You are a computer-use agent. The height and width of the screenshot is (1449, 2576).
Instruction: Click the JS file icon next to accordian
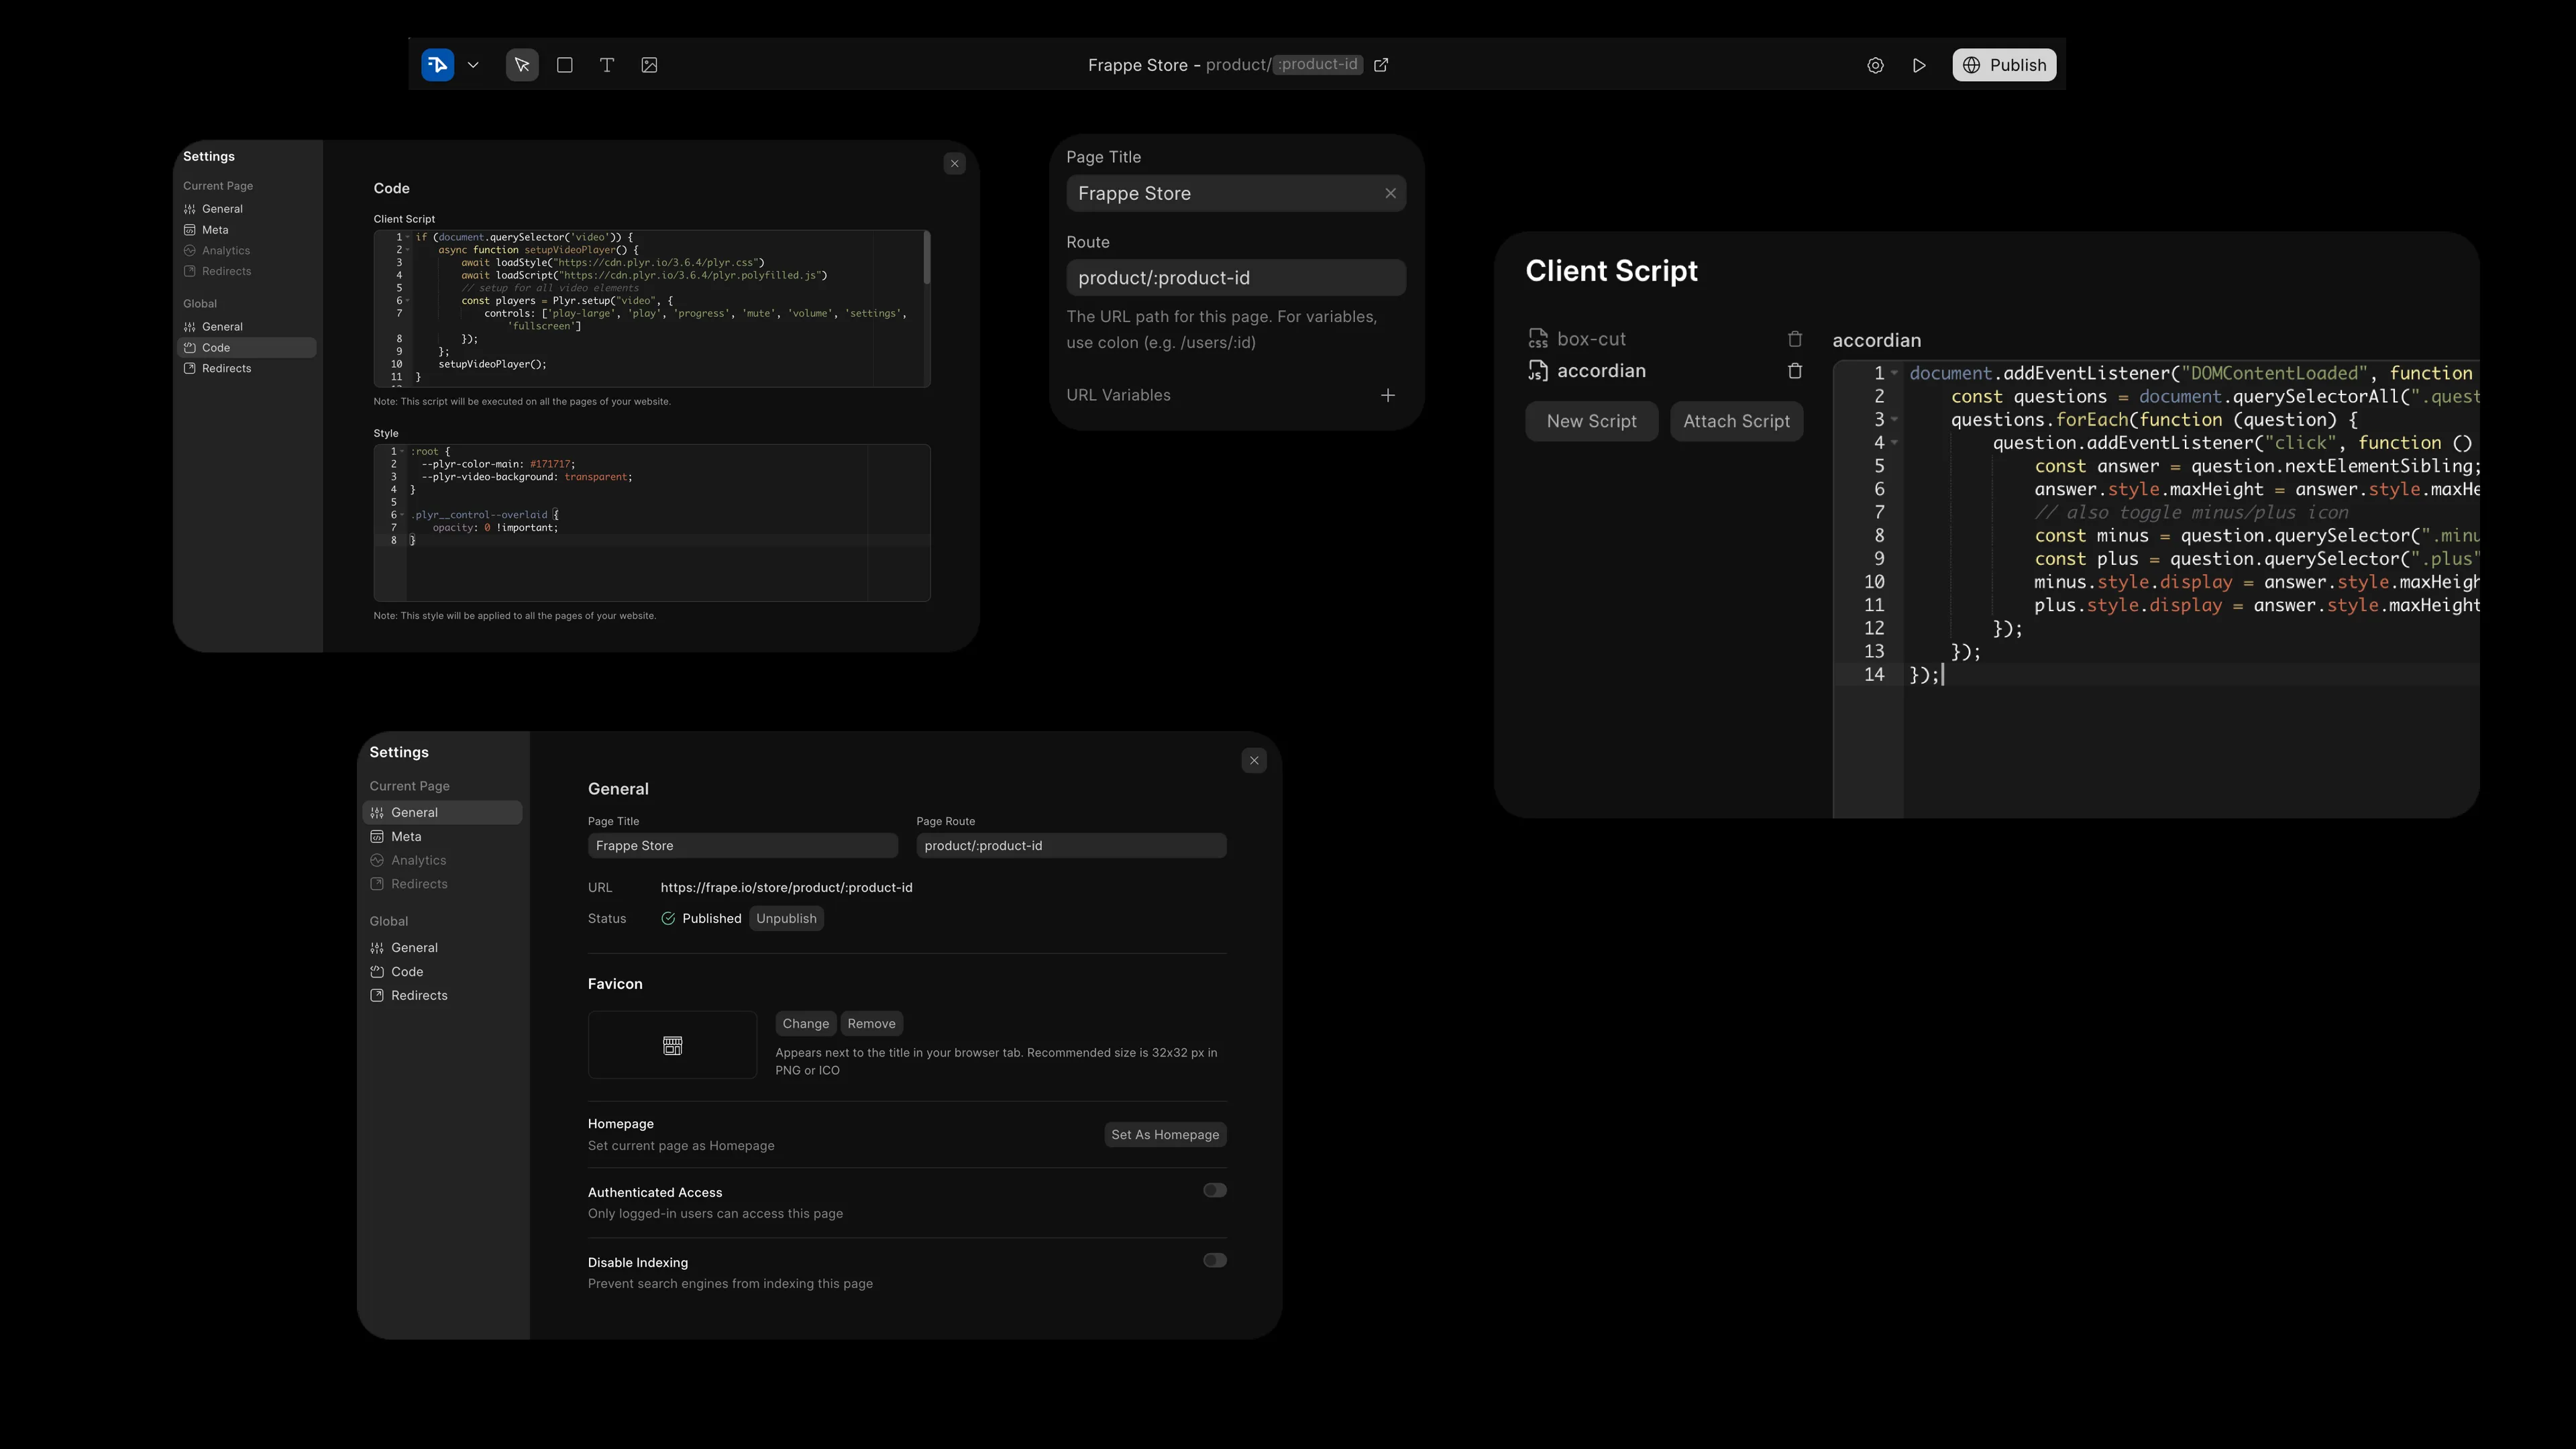click(1538, 371)
